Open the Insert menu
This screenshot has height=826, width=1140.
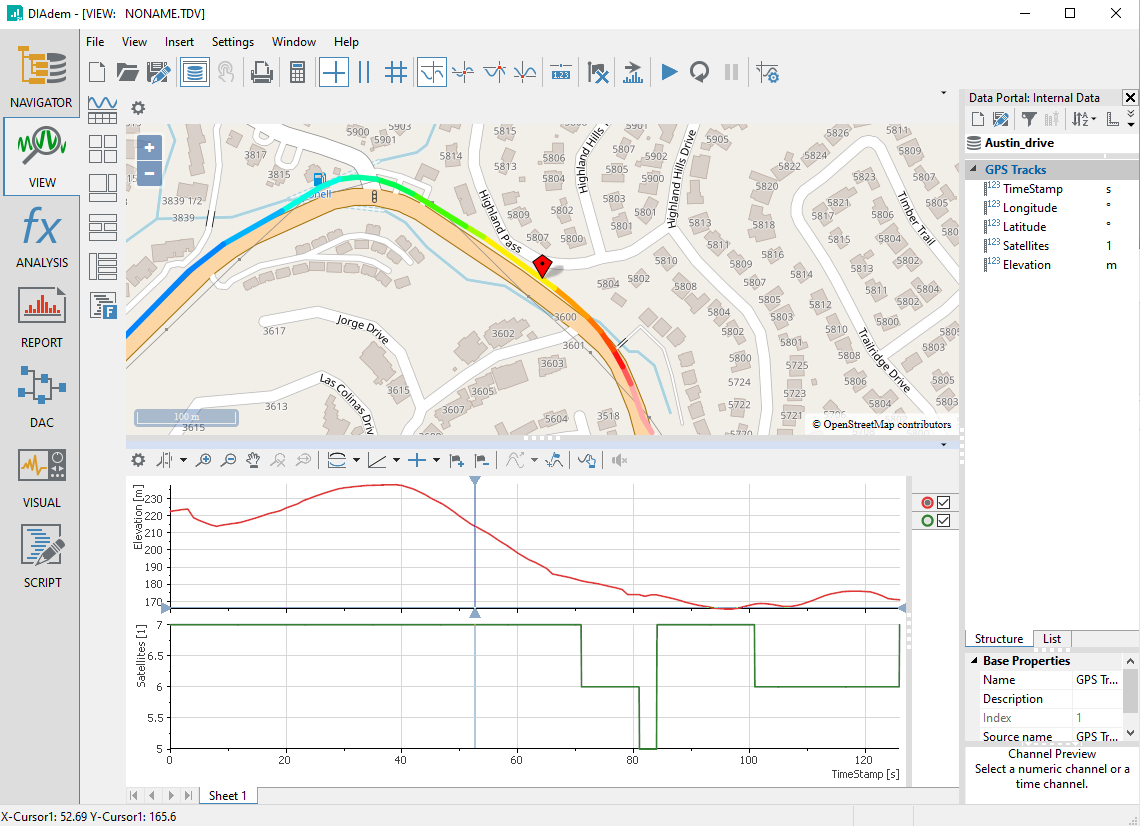(x=179, y=42)
